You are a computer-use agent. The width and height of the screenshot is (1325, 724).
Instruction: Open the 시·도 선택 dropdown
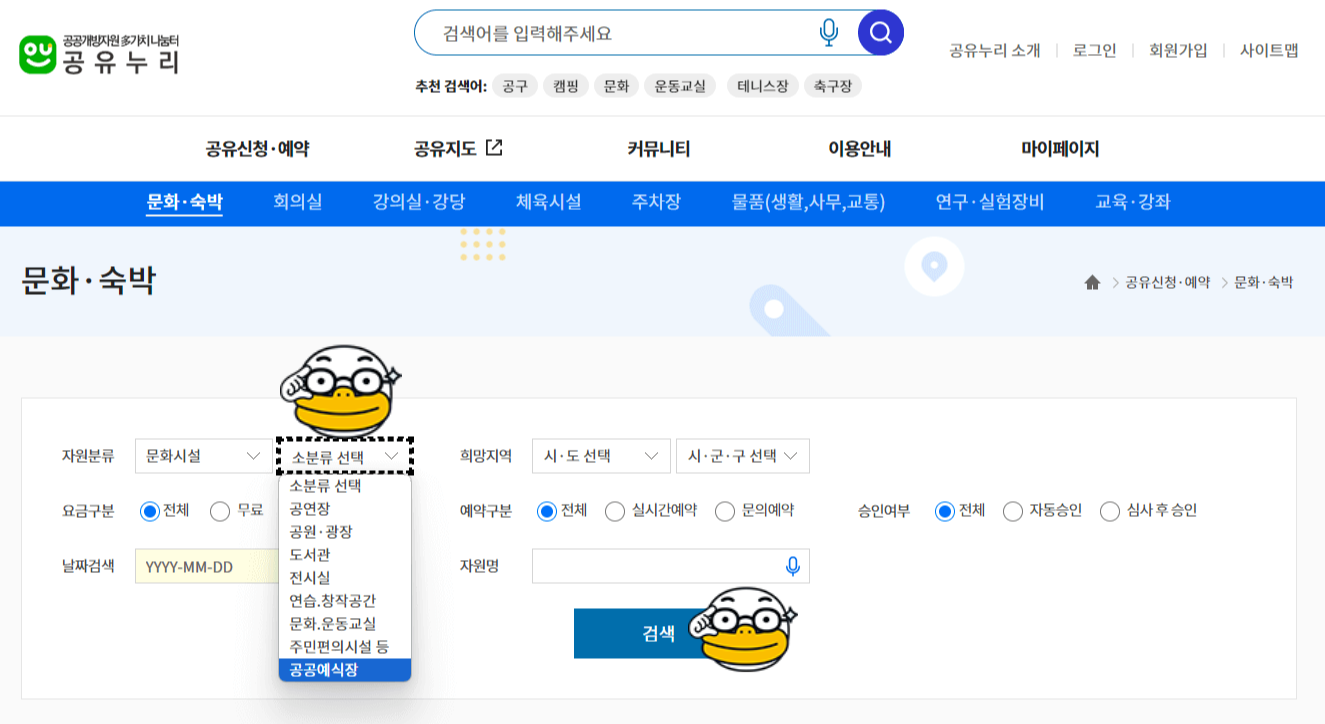(599, 456)
